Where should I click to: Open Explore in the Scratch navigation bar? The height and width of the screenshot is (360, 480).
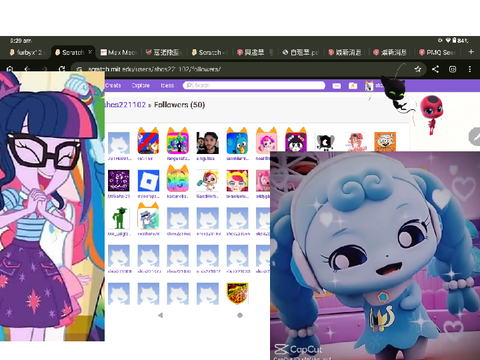coord(140,85)
